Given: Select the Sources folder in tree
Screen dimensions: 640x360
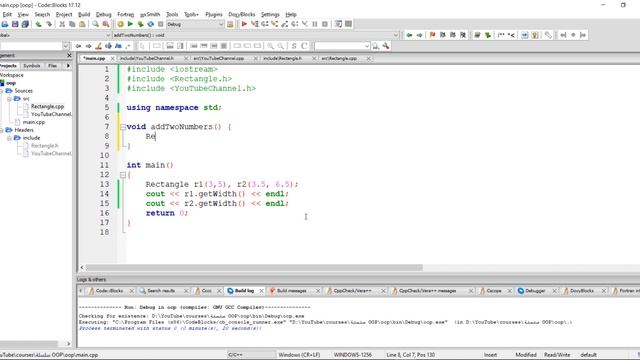Looking at the screenshot, I should [x=23, y=91].
